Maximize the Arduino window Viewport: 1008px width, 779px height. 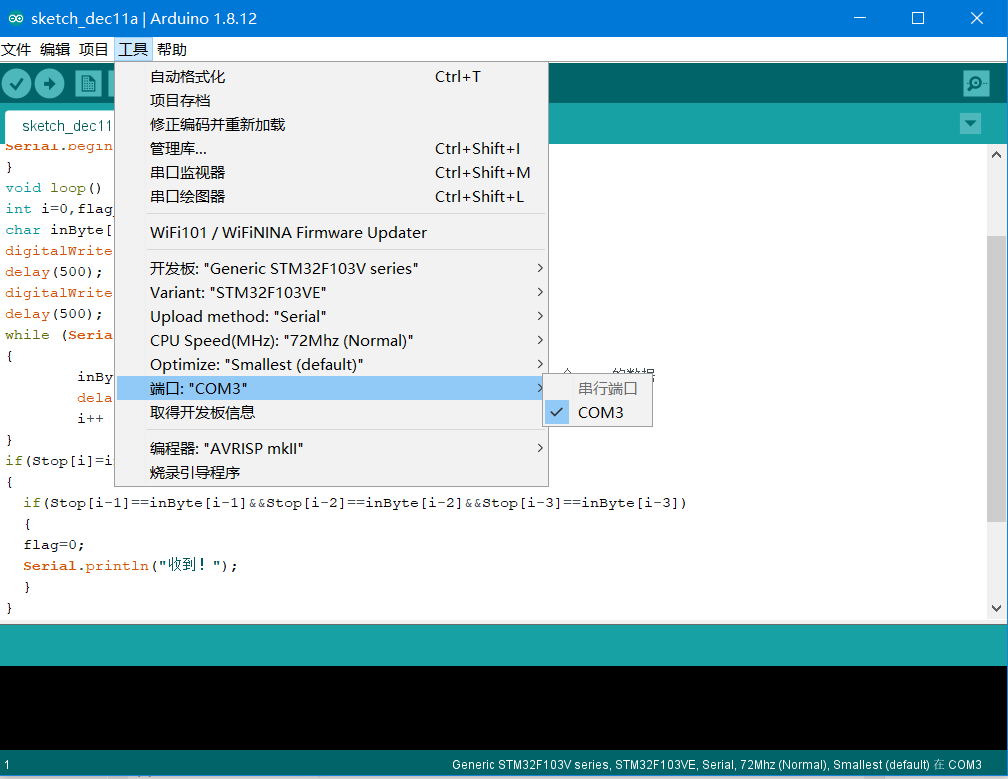[918, 18]
